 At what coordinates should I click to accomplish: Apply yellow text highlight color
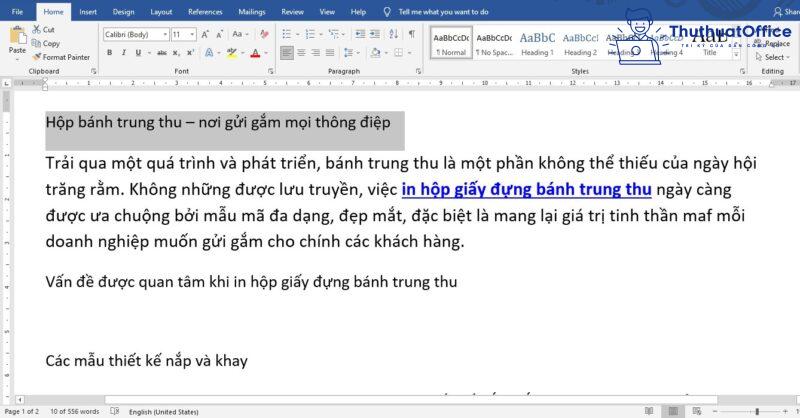[232, 53]
